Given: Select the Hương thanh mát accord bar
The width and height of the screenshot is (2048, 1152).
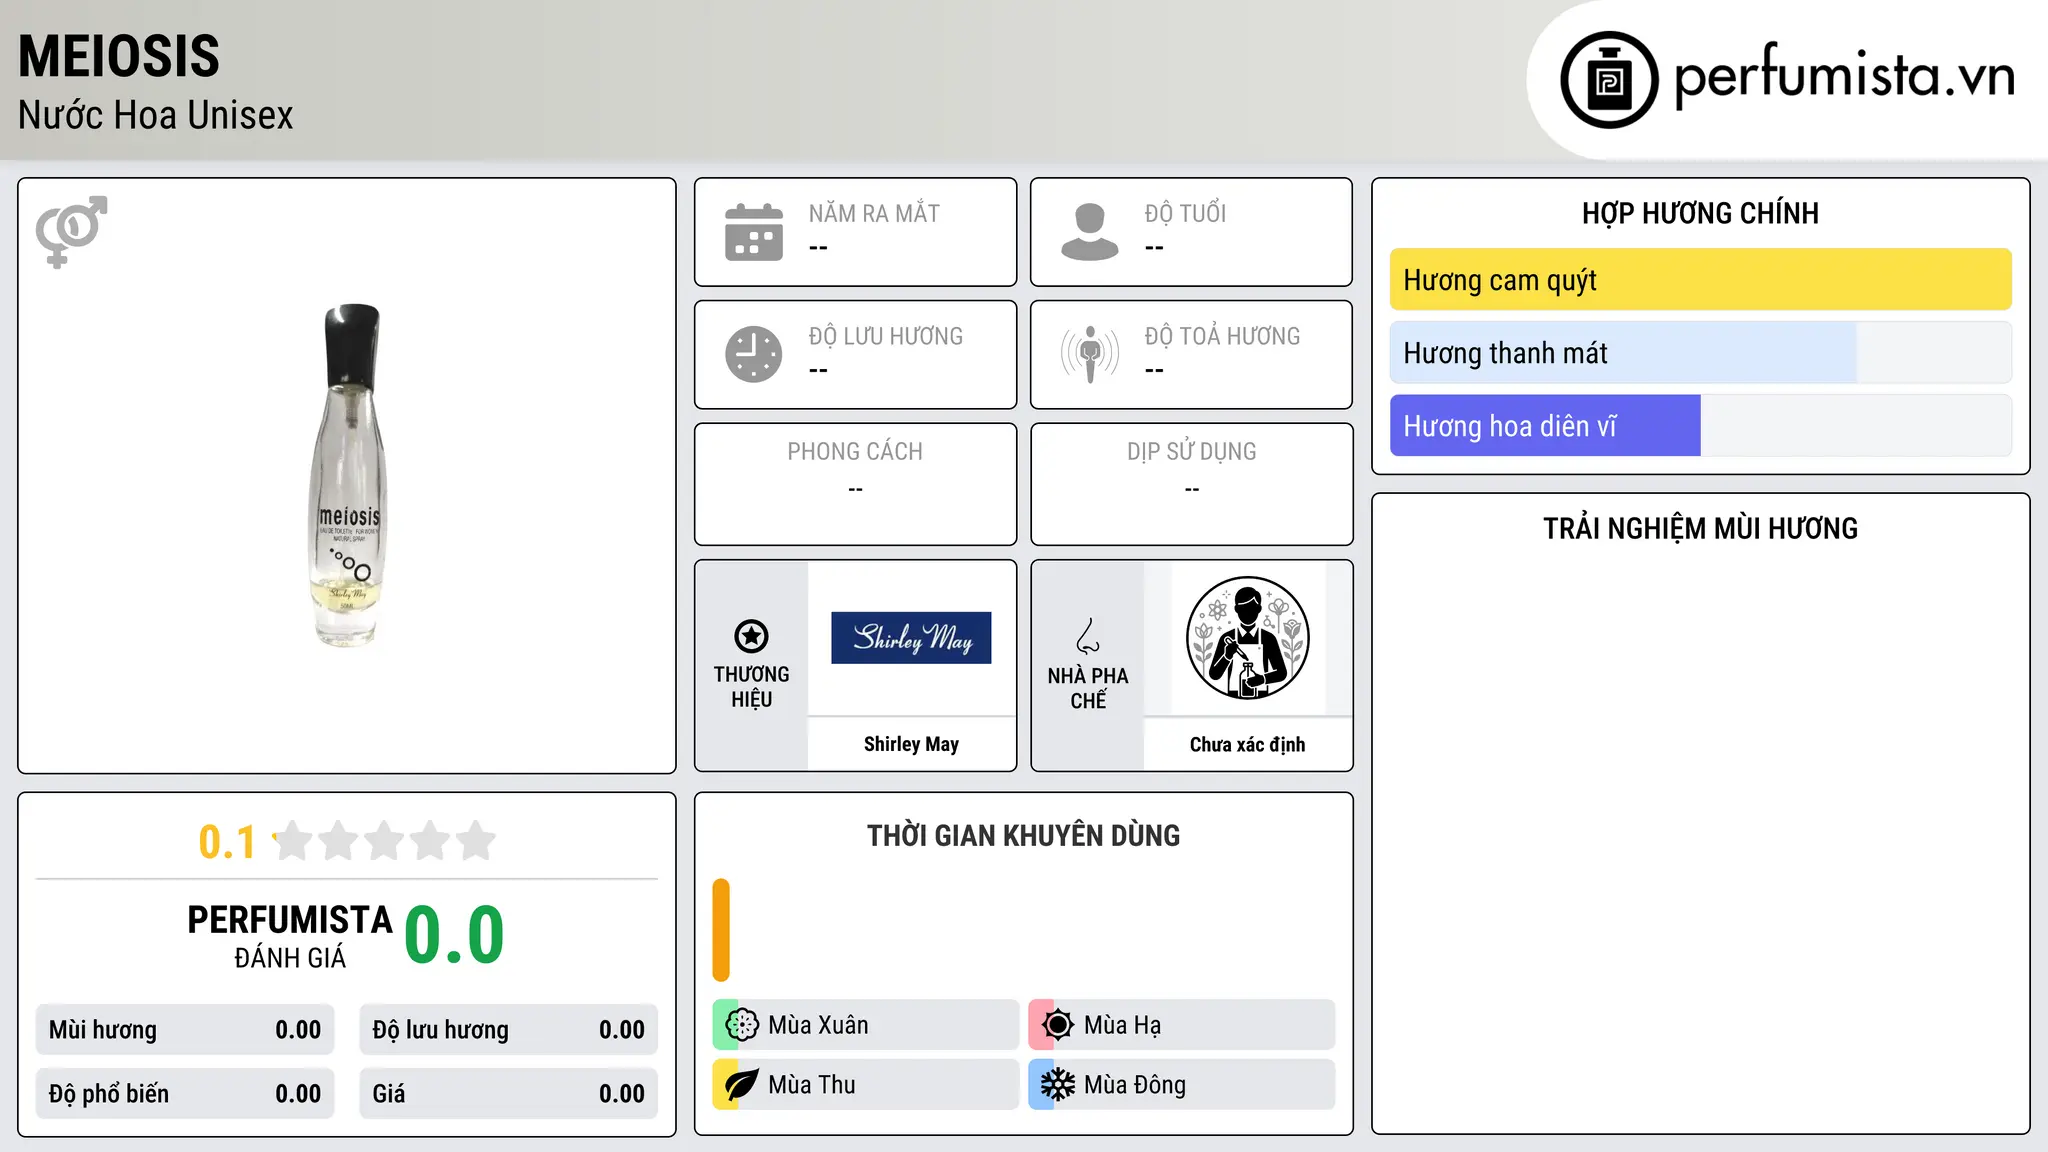Looking at the screenshot, I should 1700,353.
